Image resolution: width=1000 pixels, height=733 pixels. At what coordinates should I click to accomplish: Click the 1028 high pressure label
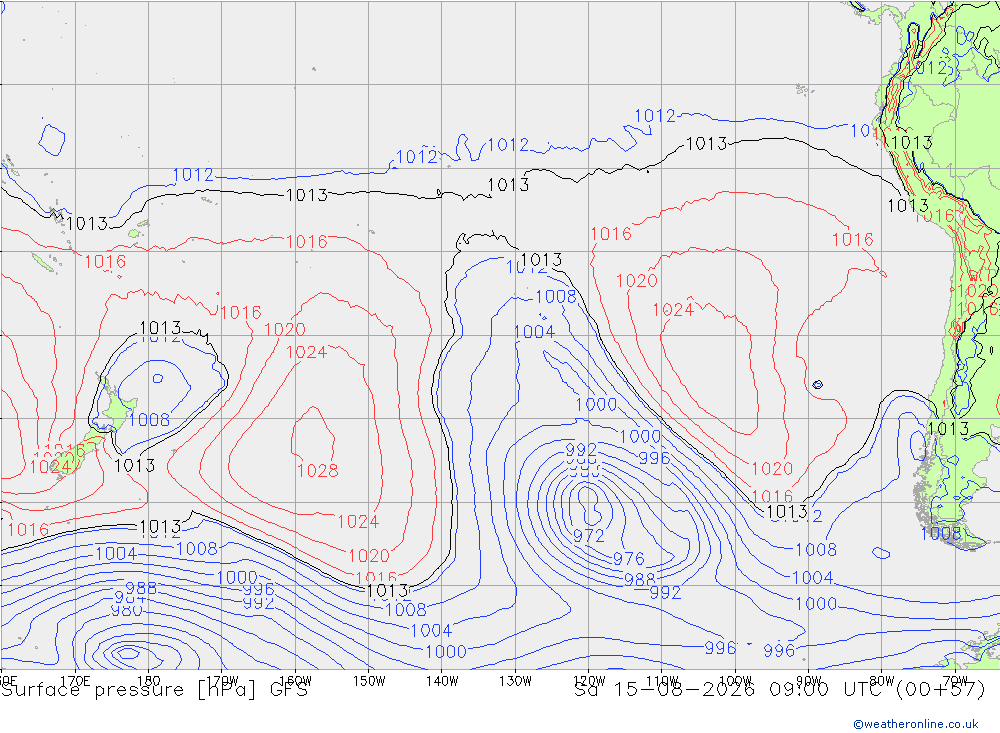(x=318, y=471)
